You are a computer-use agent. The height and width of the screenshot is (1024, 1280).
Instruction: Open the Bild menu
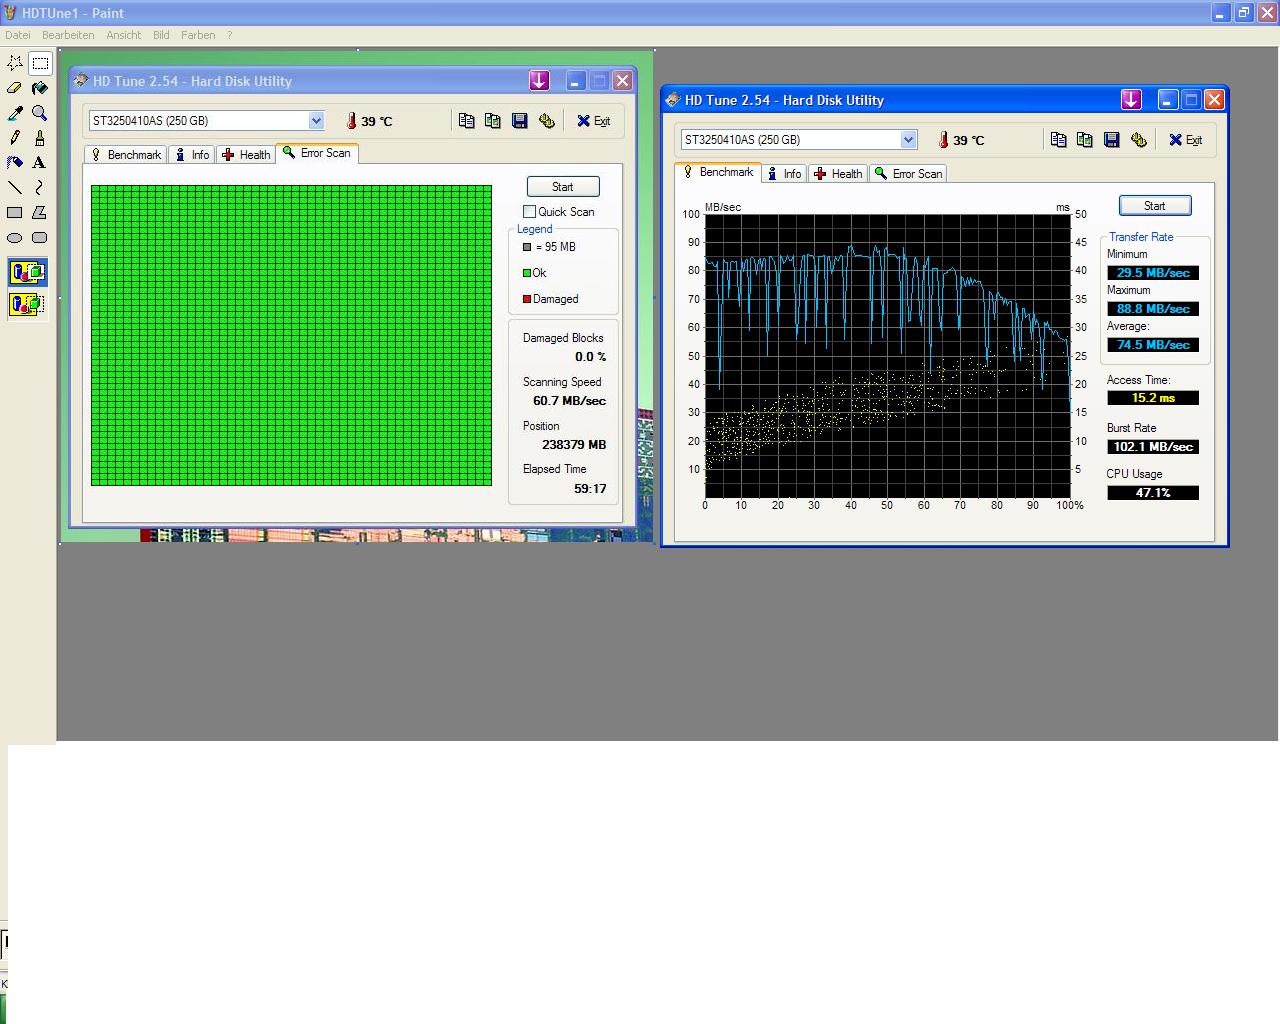point(161,35)
